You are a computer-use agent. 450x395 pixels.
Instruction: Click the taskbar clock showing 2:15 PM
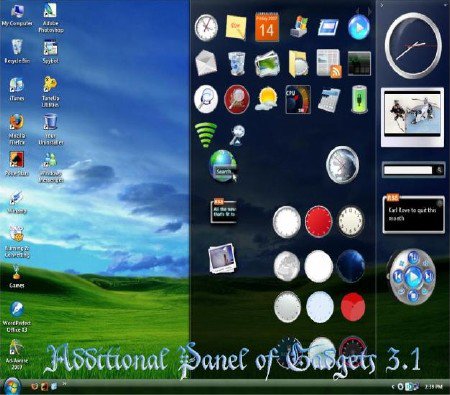click(x=434, y=387)
